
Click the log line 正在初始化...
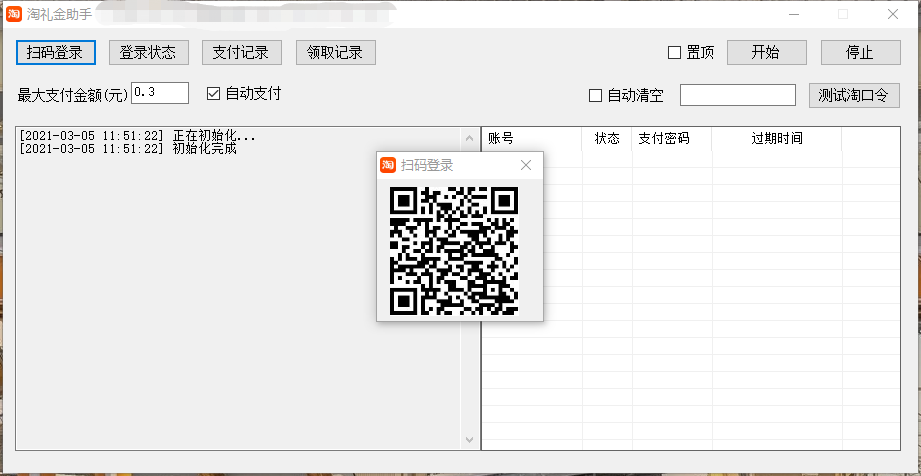(x=137, y=136)
